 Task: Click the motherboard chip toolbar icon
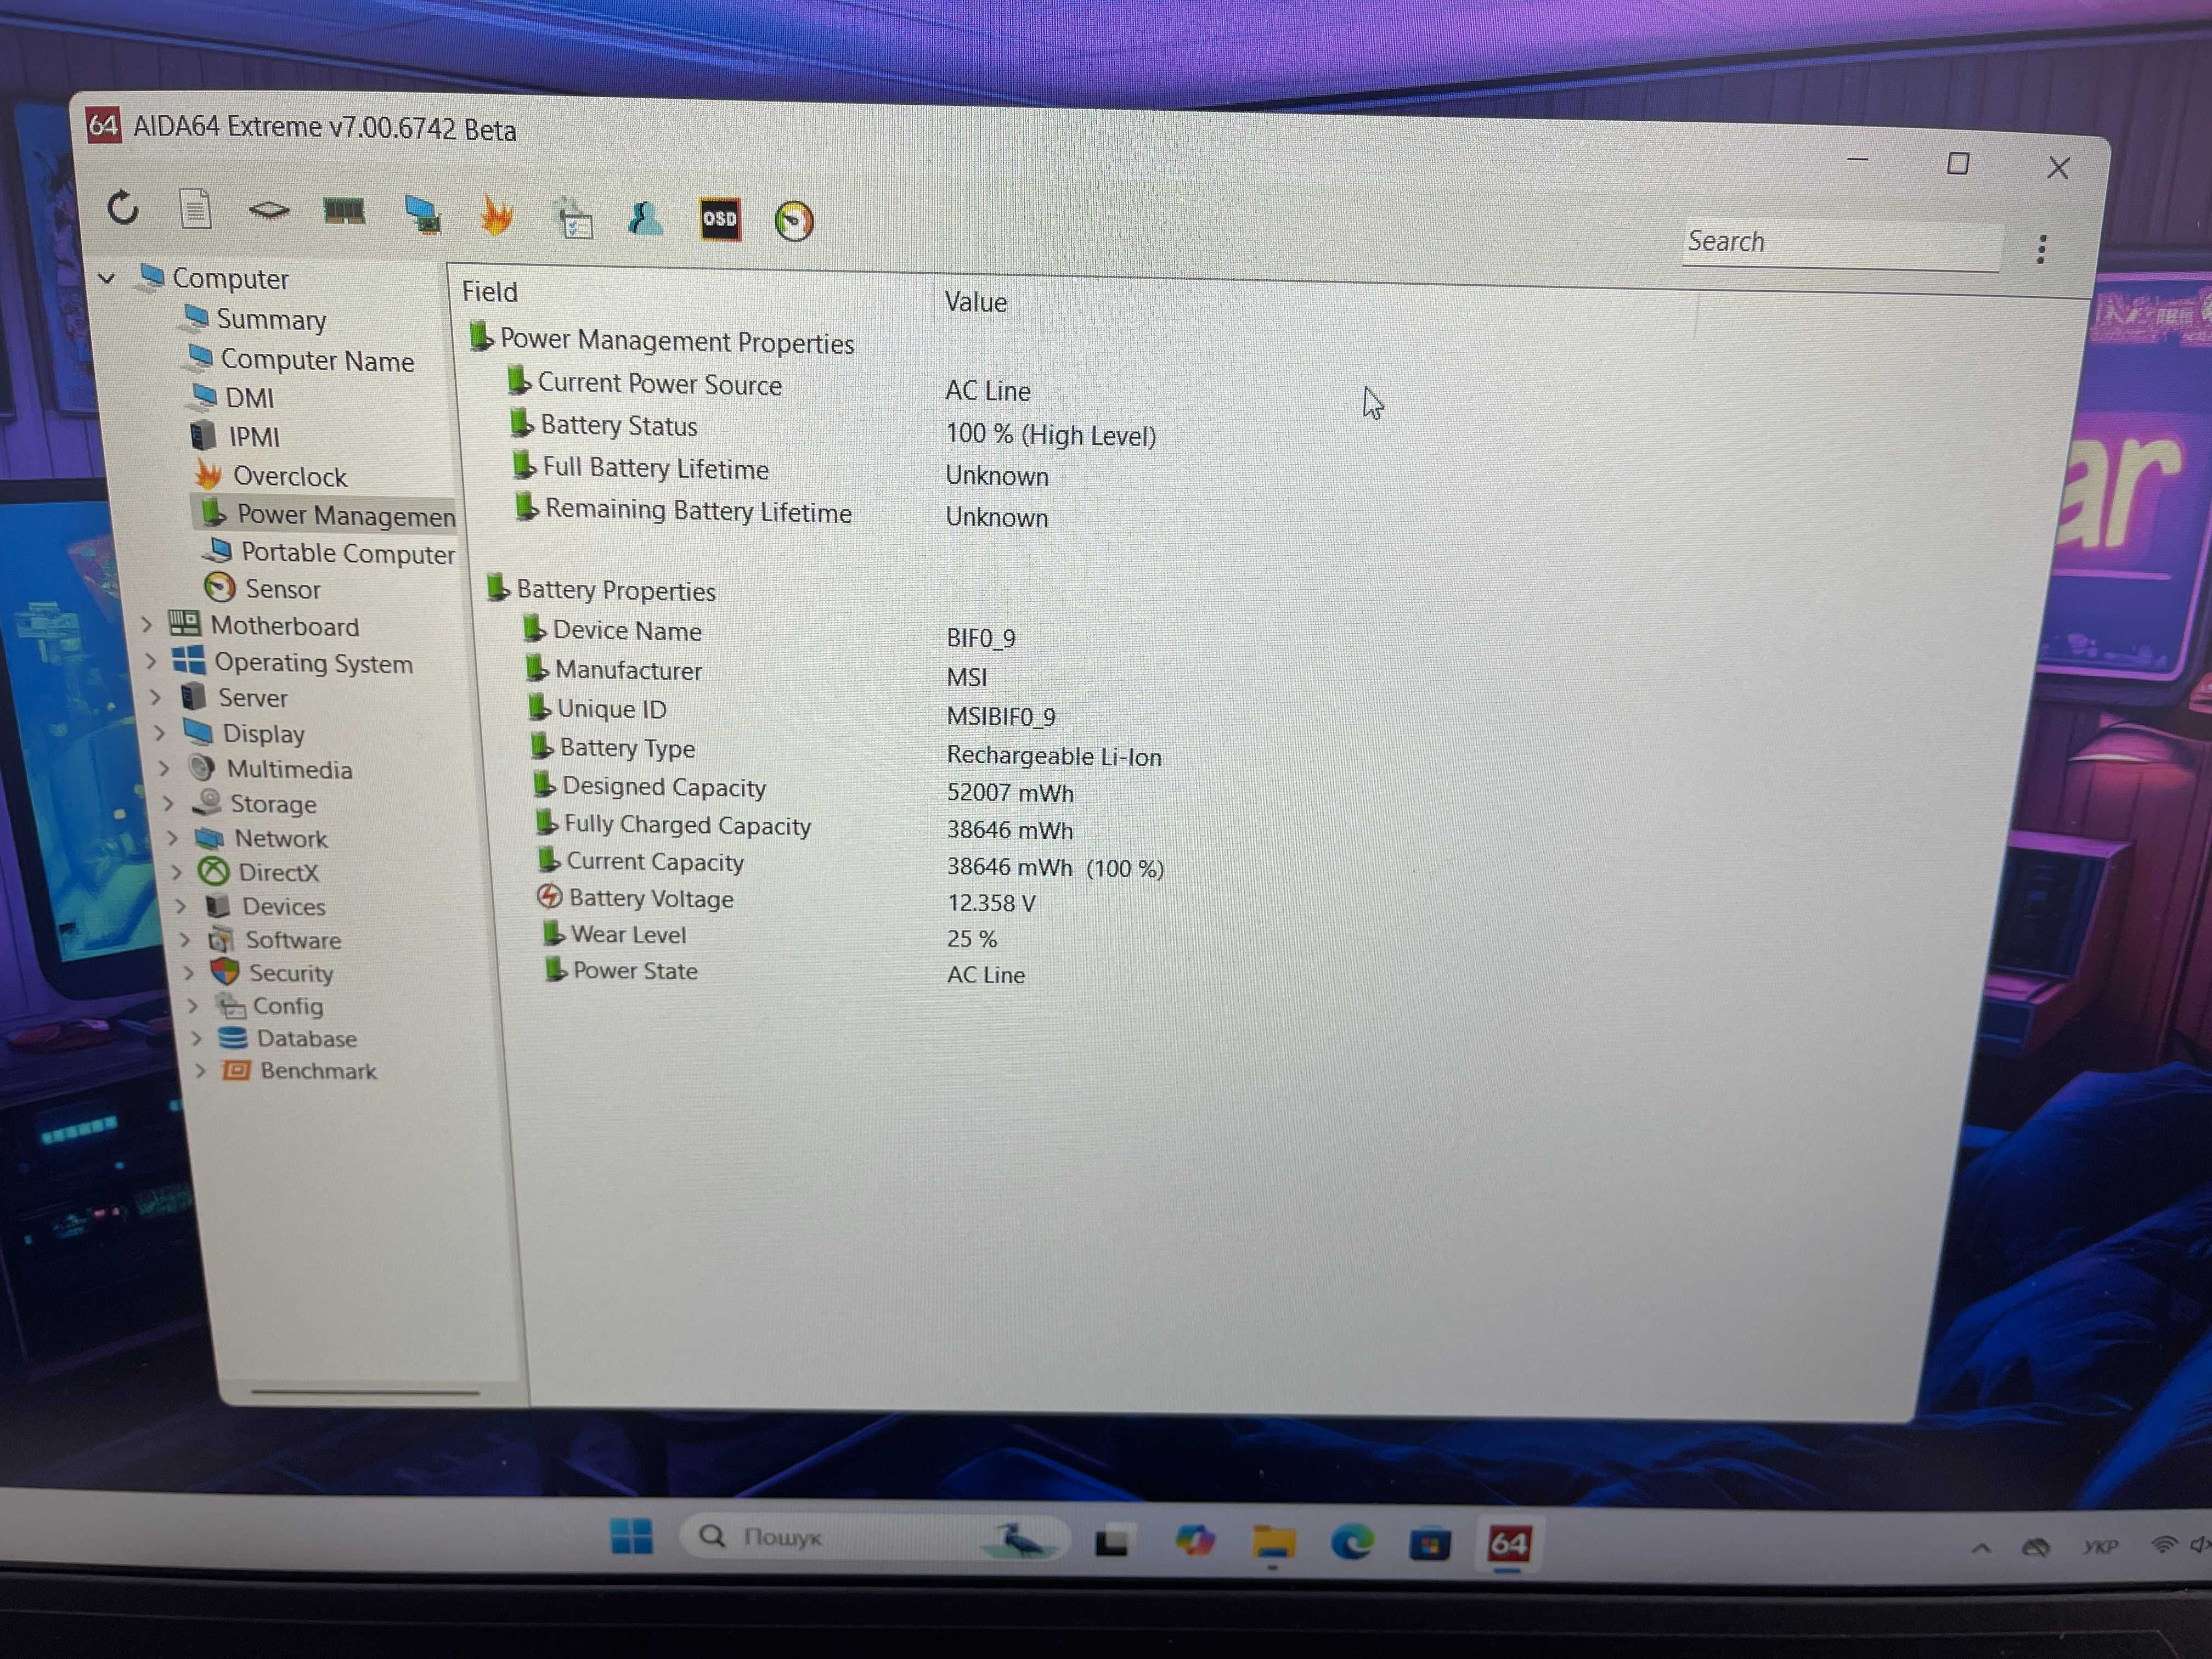coord(269,210)
